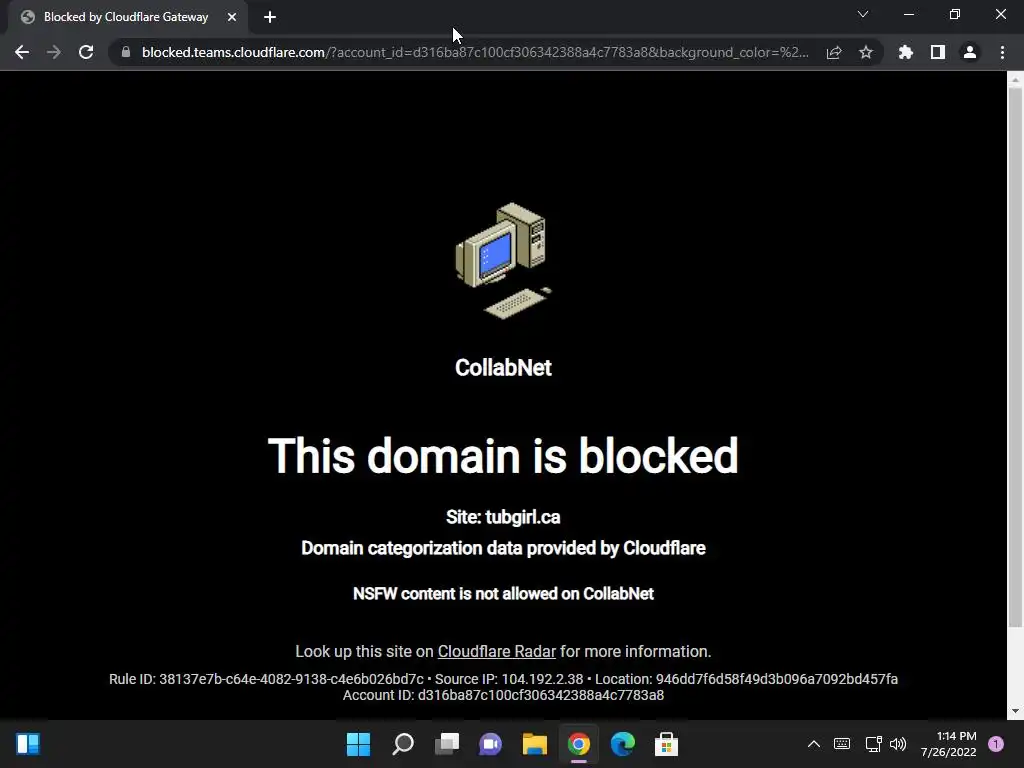This screenshot has width=1024, height=768.
Task: Open Chrome three-dot menu
Action: pyautogui.click(x=1002, y=52)
